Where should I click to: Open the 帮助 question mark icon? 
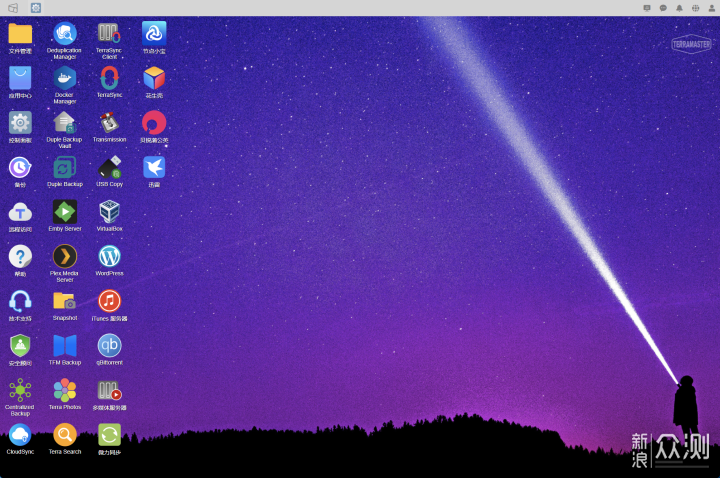click(x=20, y=256)
